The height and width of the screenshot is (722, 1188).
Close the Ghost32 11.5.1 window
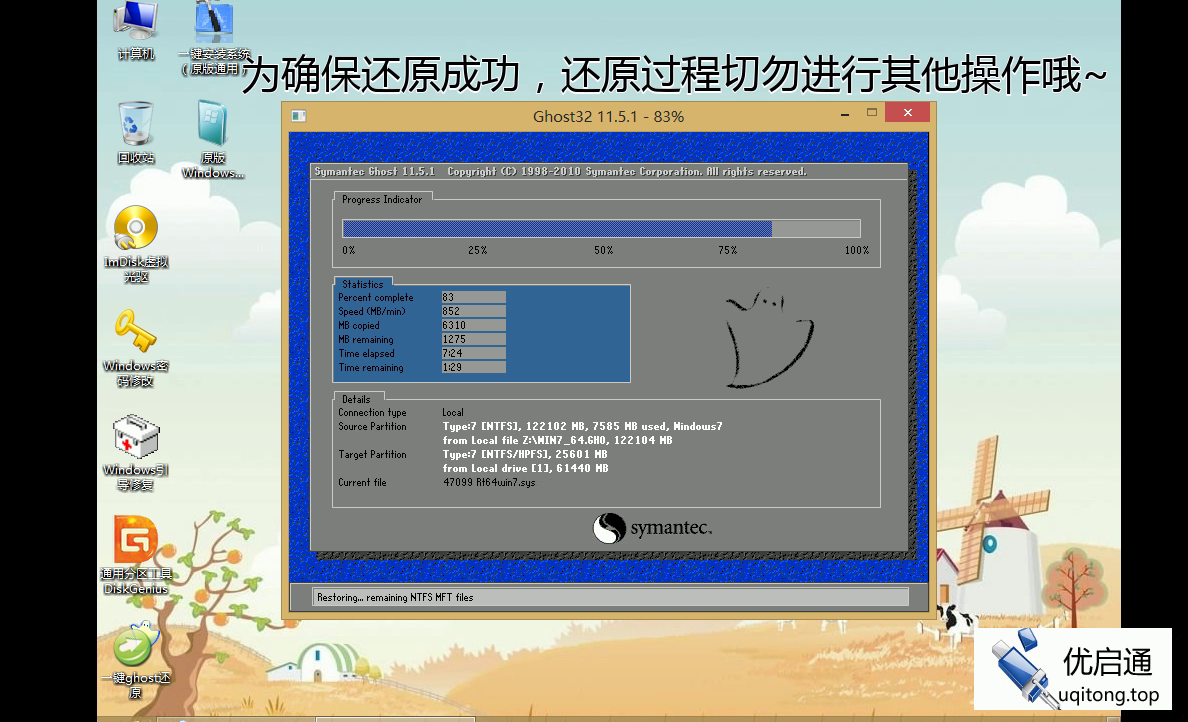[x=907, y=113]
